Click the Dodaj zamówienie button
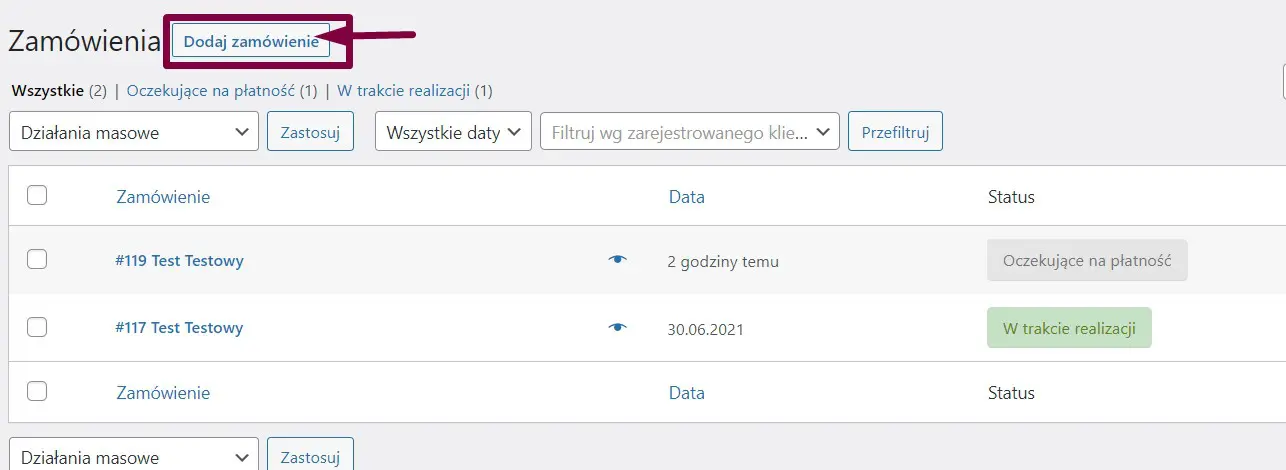This screenshot has height=470, width=1286. (x=251, y=41)
